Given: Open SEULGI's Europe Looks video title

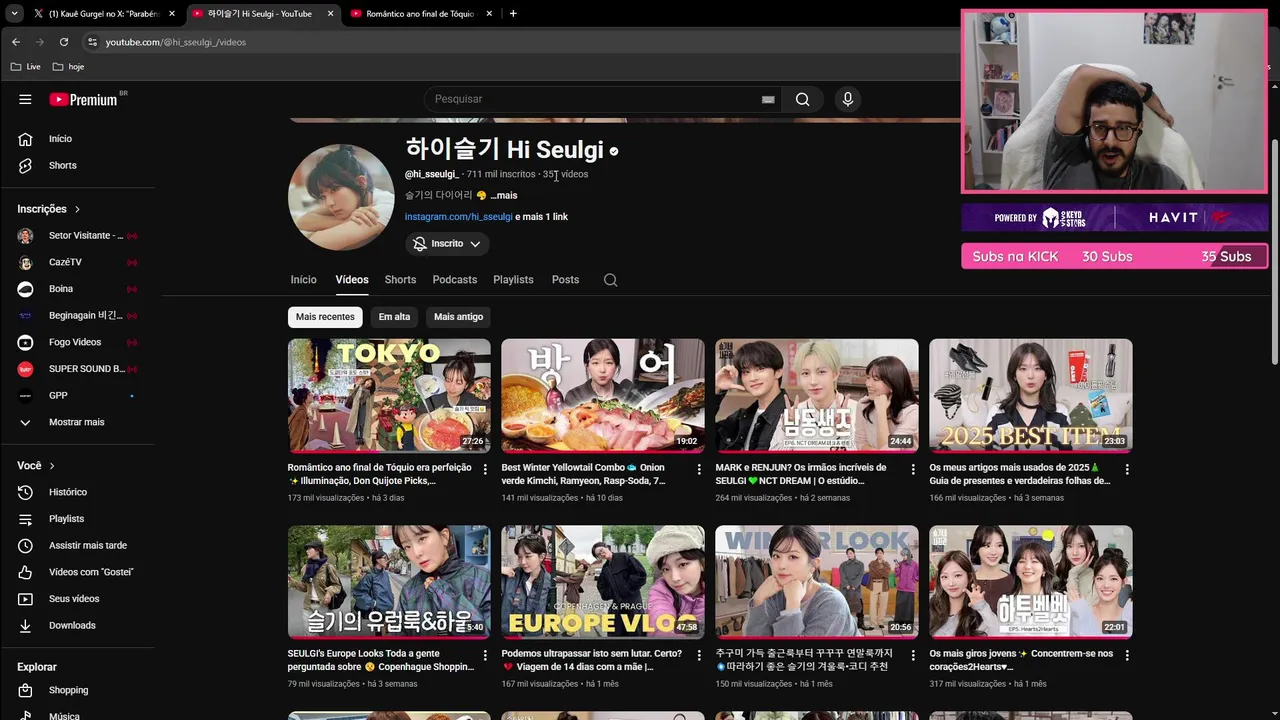Looking at the screenshot, I should [380, 660].
